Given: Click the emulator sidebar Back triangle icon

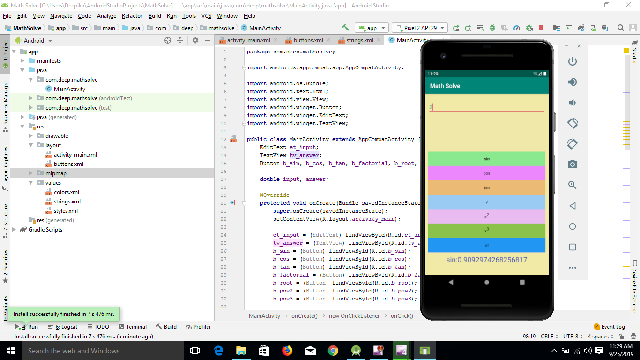Looking at the screenshot, I should click(x=572, y=205).
